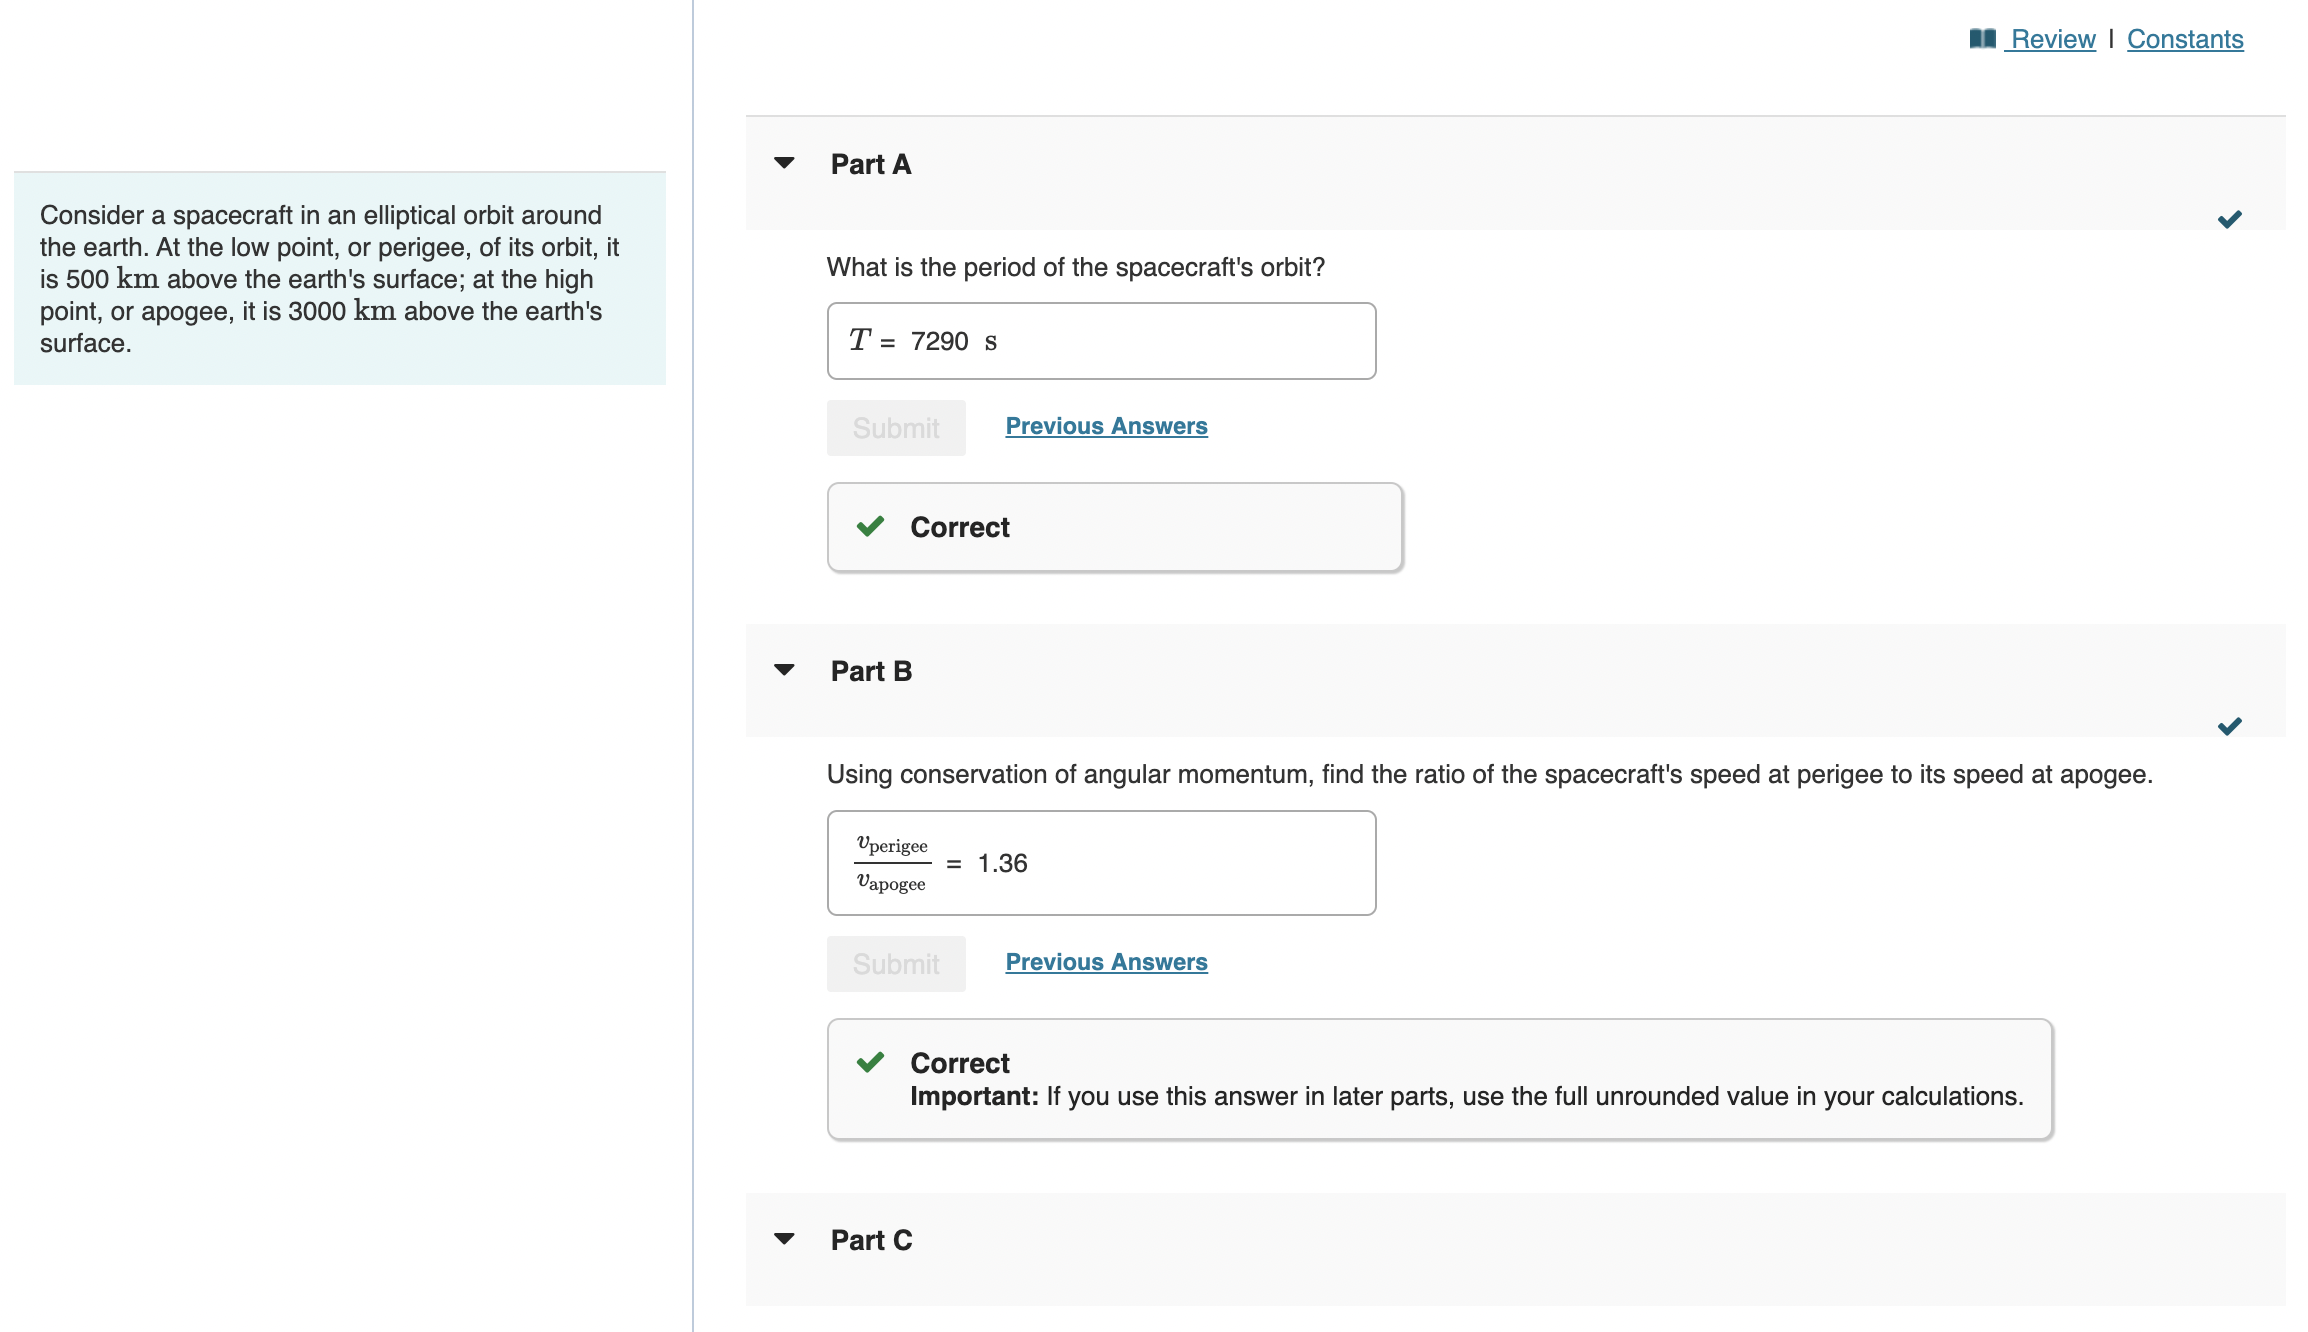2308x1332 pixels.
Task: Select the Part B header title
Action: click(871, 671)
